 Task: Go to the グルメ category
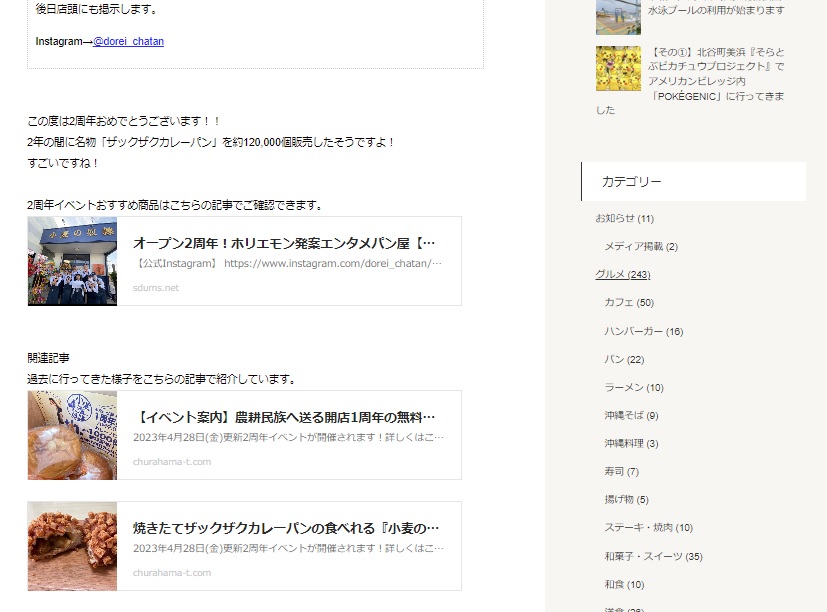pyautogui.click(x=610, y=274)
